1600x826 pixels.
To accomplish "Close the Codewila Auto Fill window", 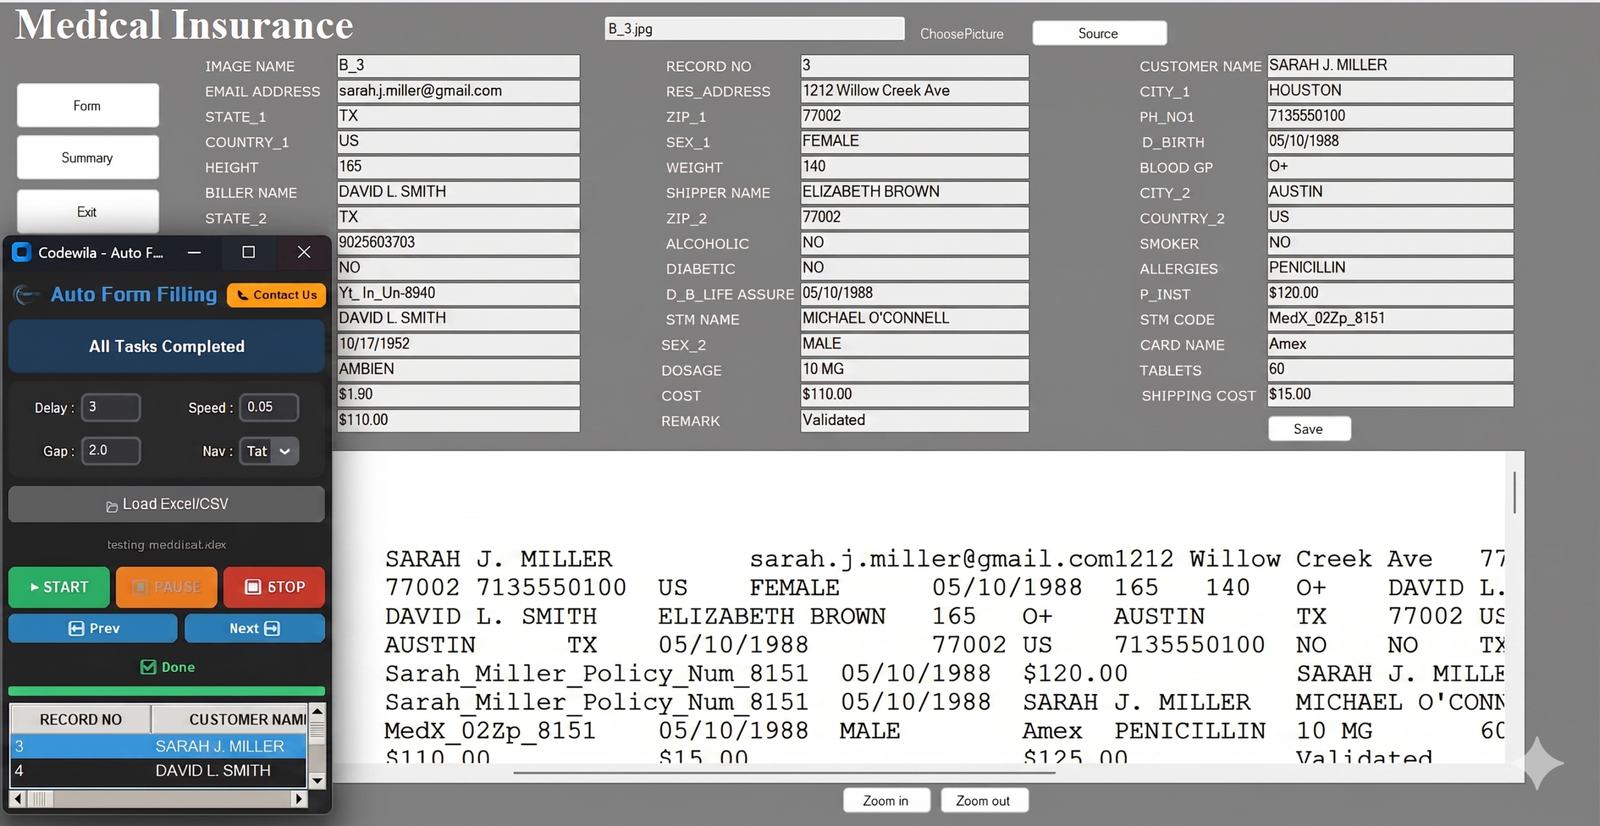I will [304, 253].
